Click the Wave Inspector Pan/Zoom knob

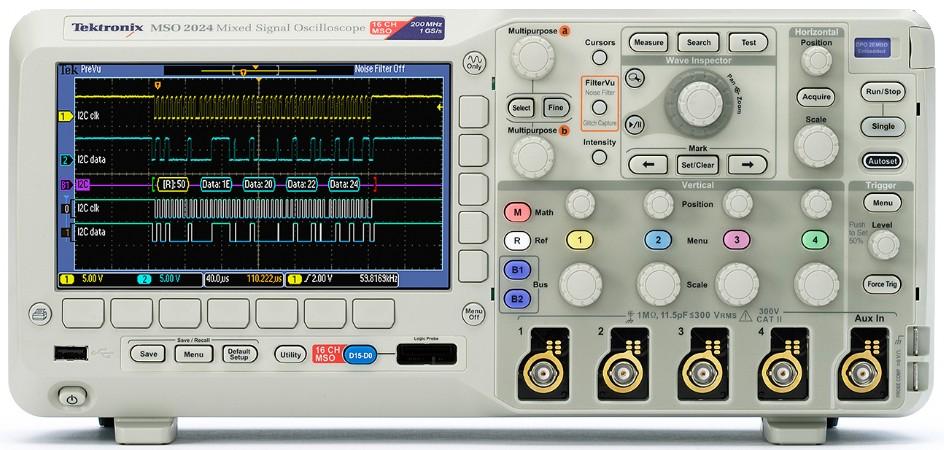pyautogui.click(x=700, y=104)
